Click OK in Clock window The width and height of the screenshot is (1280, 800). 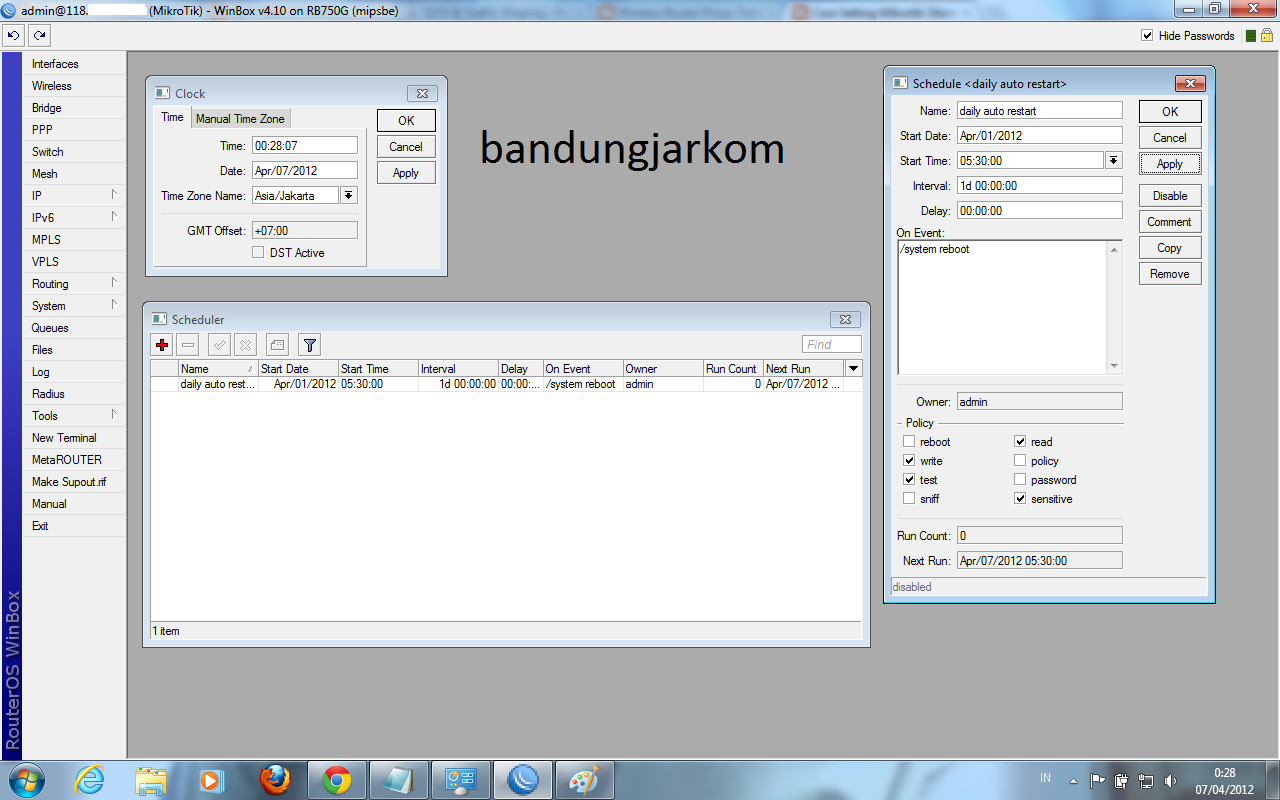406,120
